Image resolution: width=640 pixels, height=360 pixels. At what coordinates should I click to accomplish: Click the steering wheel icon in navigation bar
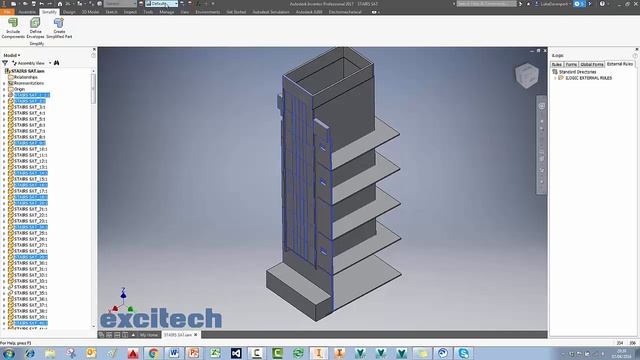point(542,106)
